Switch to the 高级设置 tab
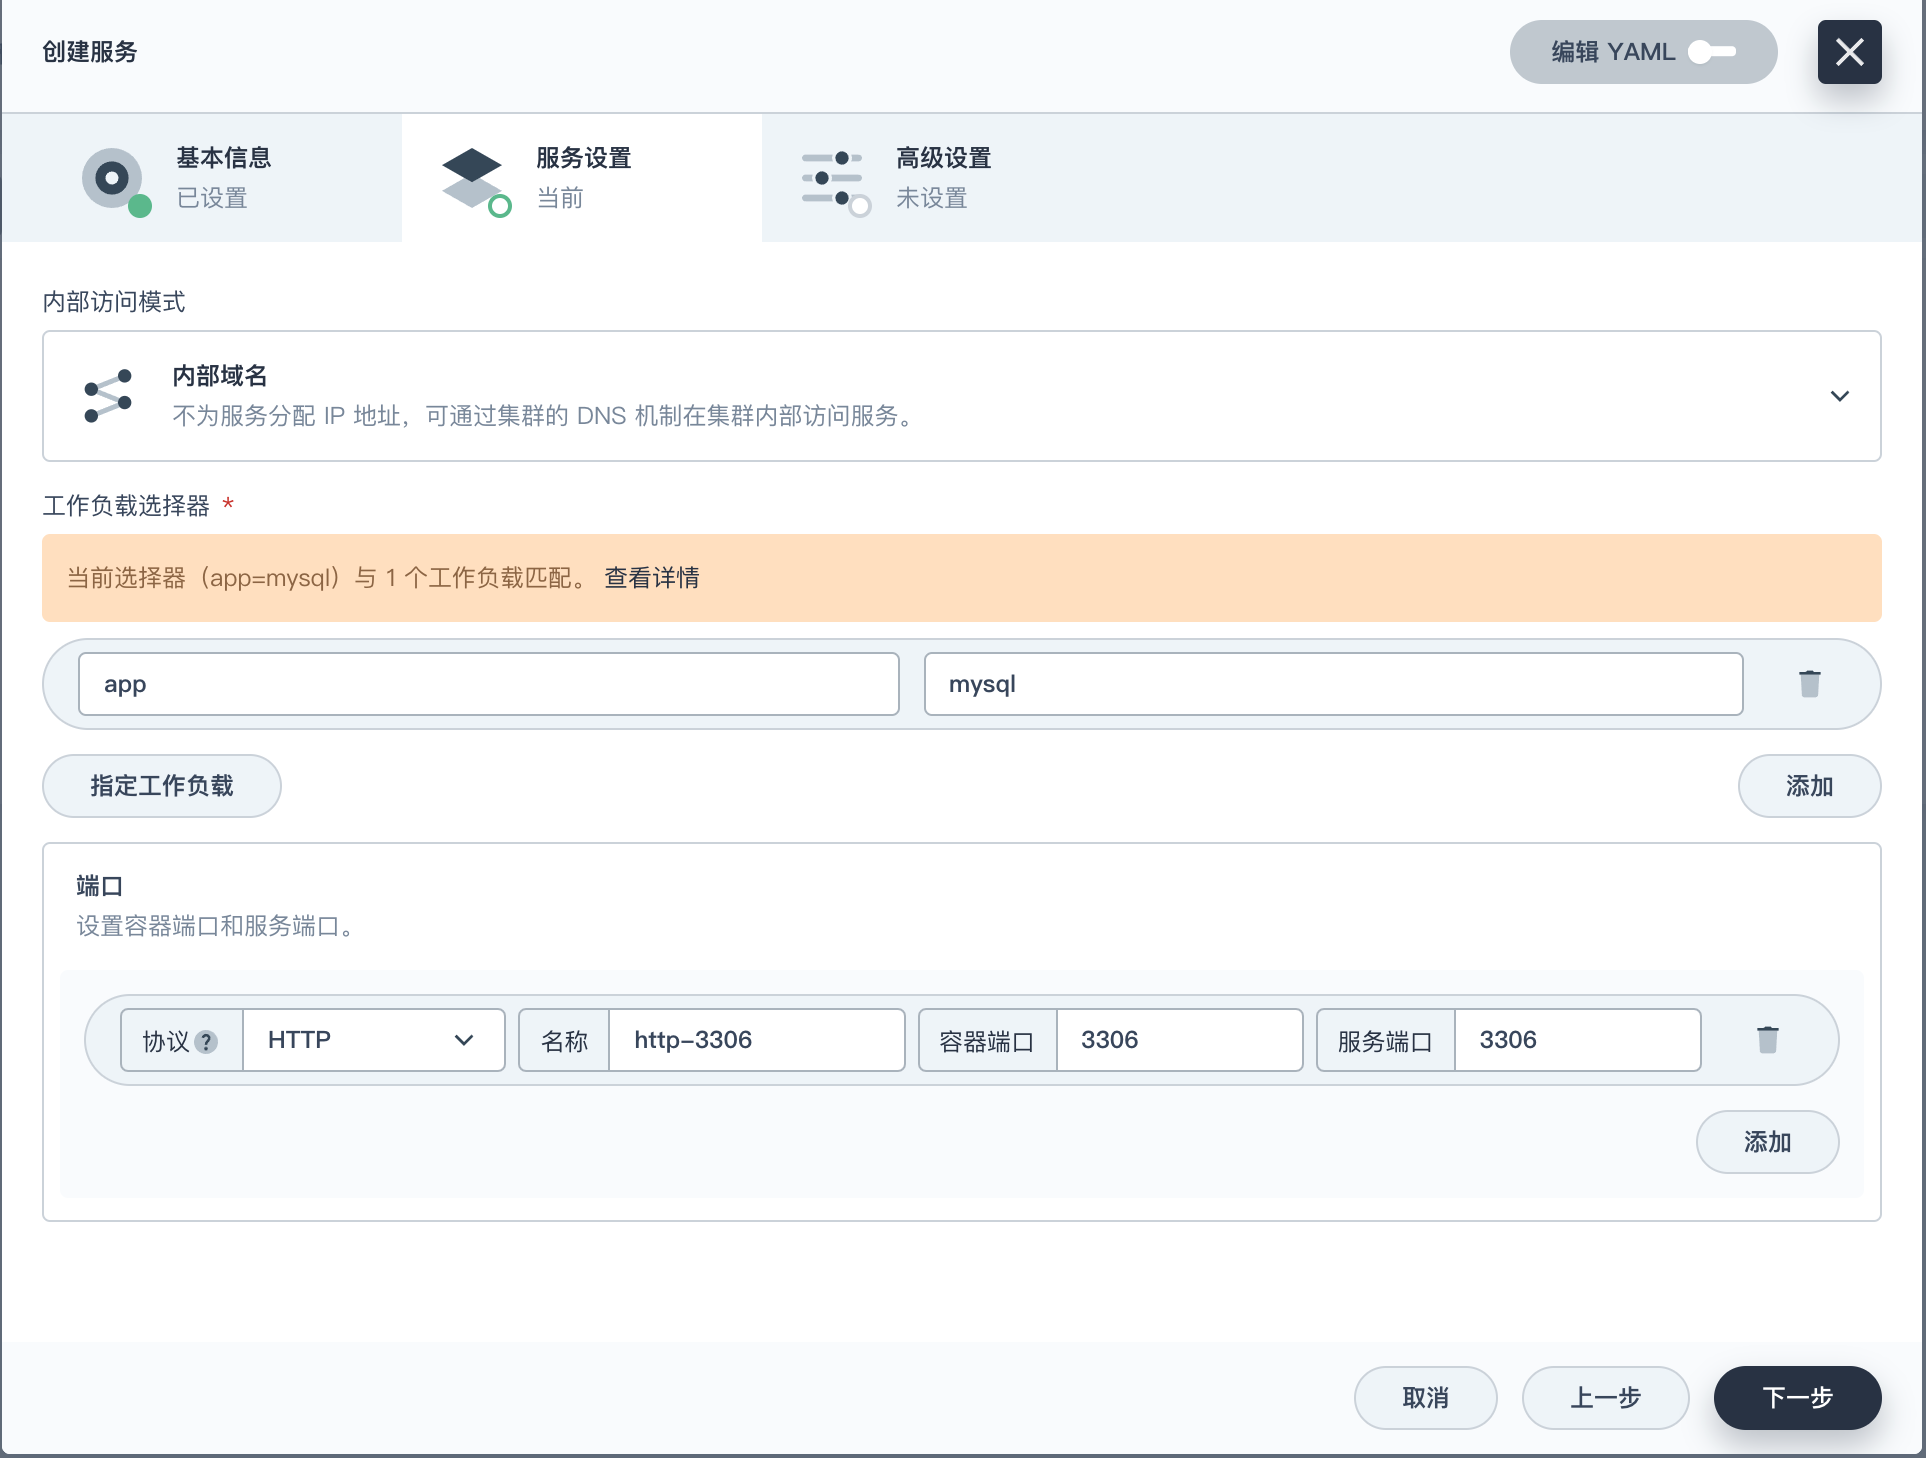This screenshot has height=1458, width=1926. [942, 178]
